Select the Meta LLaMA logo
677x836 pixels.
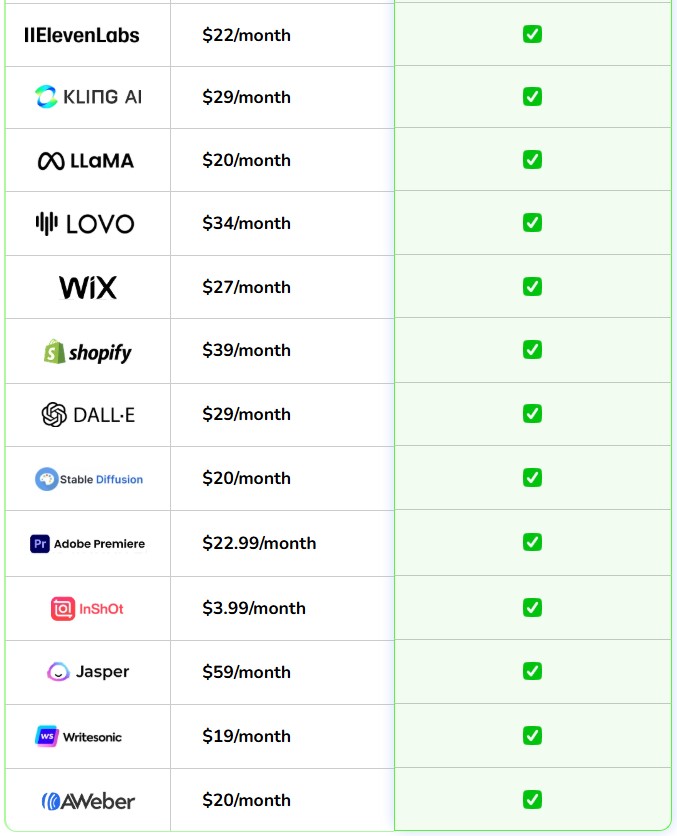86,160
